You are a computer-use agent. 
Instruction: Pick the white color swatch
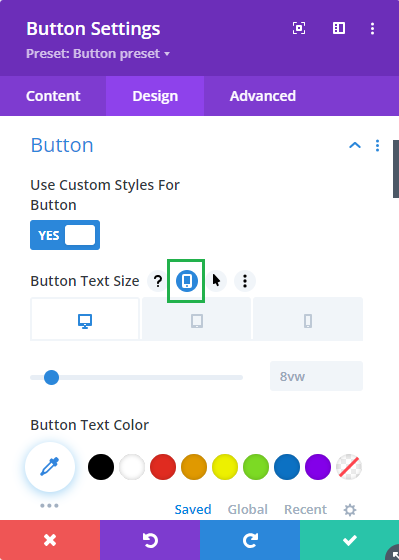[x=132, y=467]
